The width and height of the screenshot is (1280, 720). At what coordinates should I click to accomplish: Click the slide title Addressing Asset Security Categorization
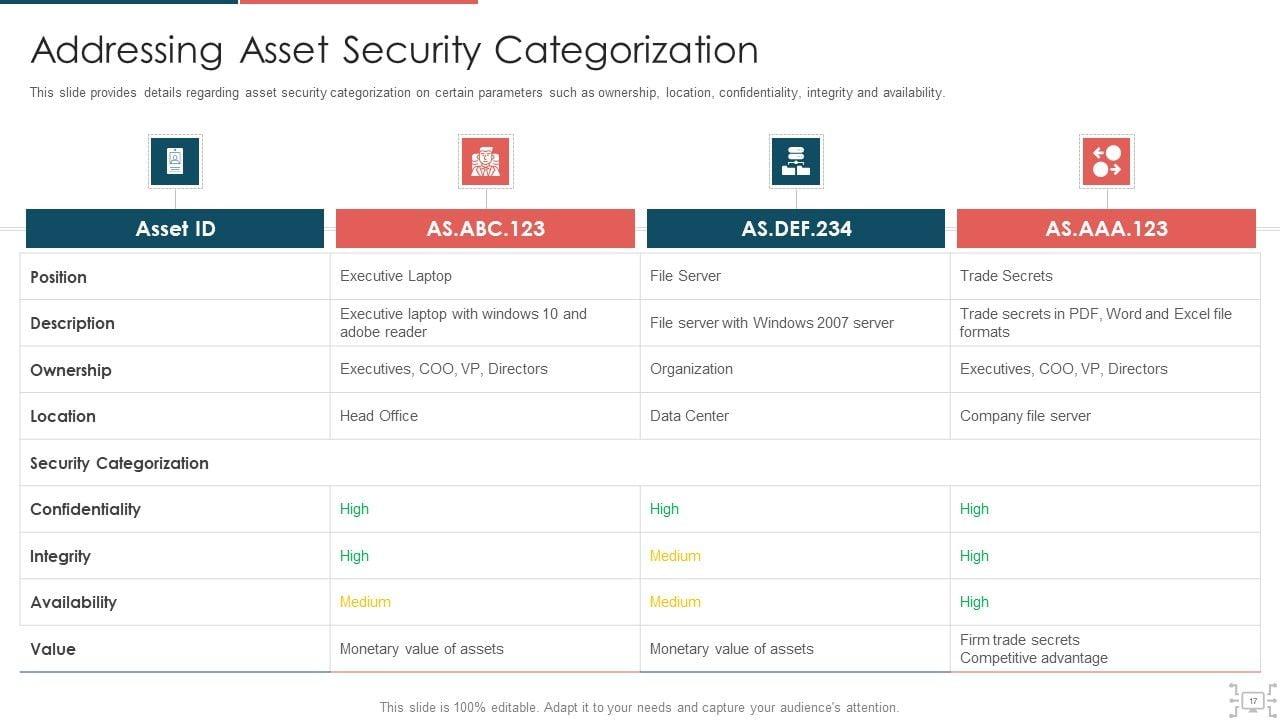(x=394, y=50)
